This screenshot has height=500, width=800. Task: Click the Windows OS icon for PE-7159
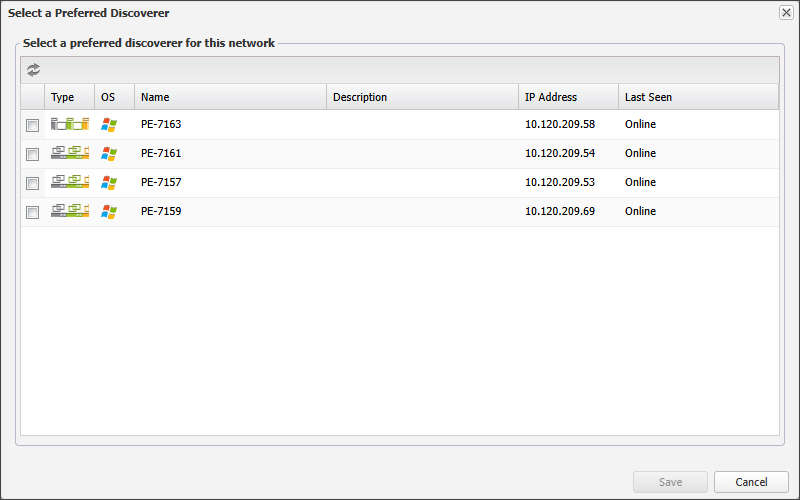[x=109, y=212]
